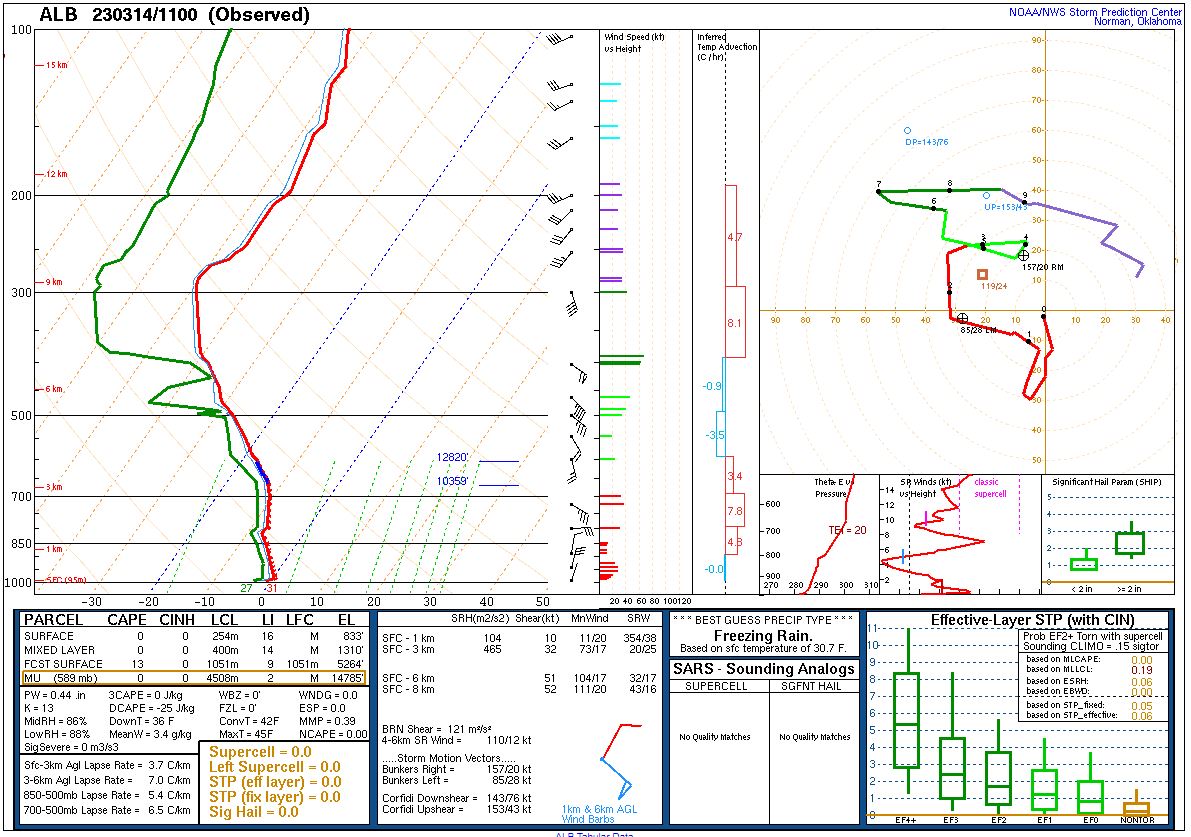Click the Sig Hail = 0.0 value
This screenshot has width=1191, height=837.
(254, 812)
